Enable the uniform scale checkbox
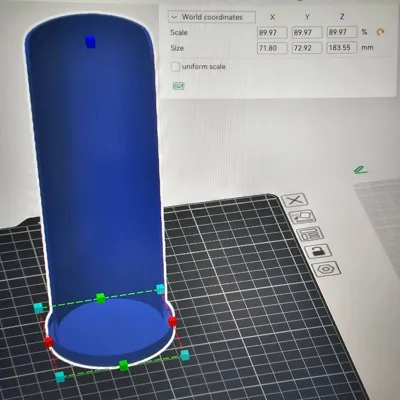400x400 pixels. (x=175, y=67)
